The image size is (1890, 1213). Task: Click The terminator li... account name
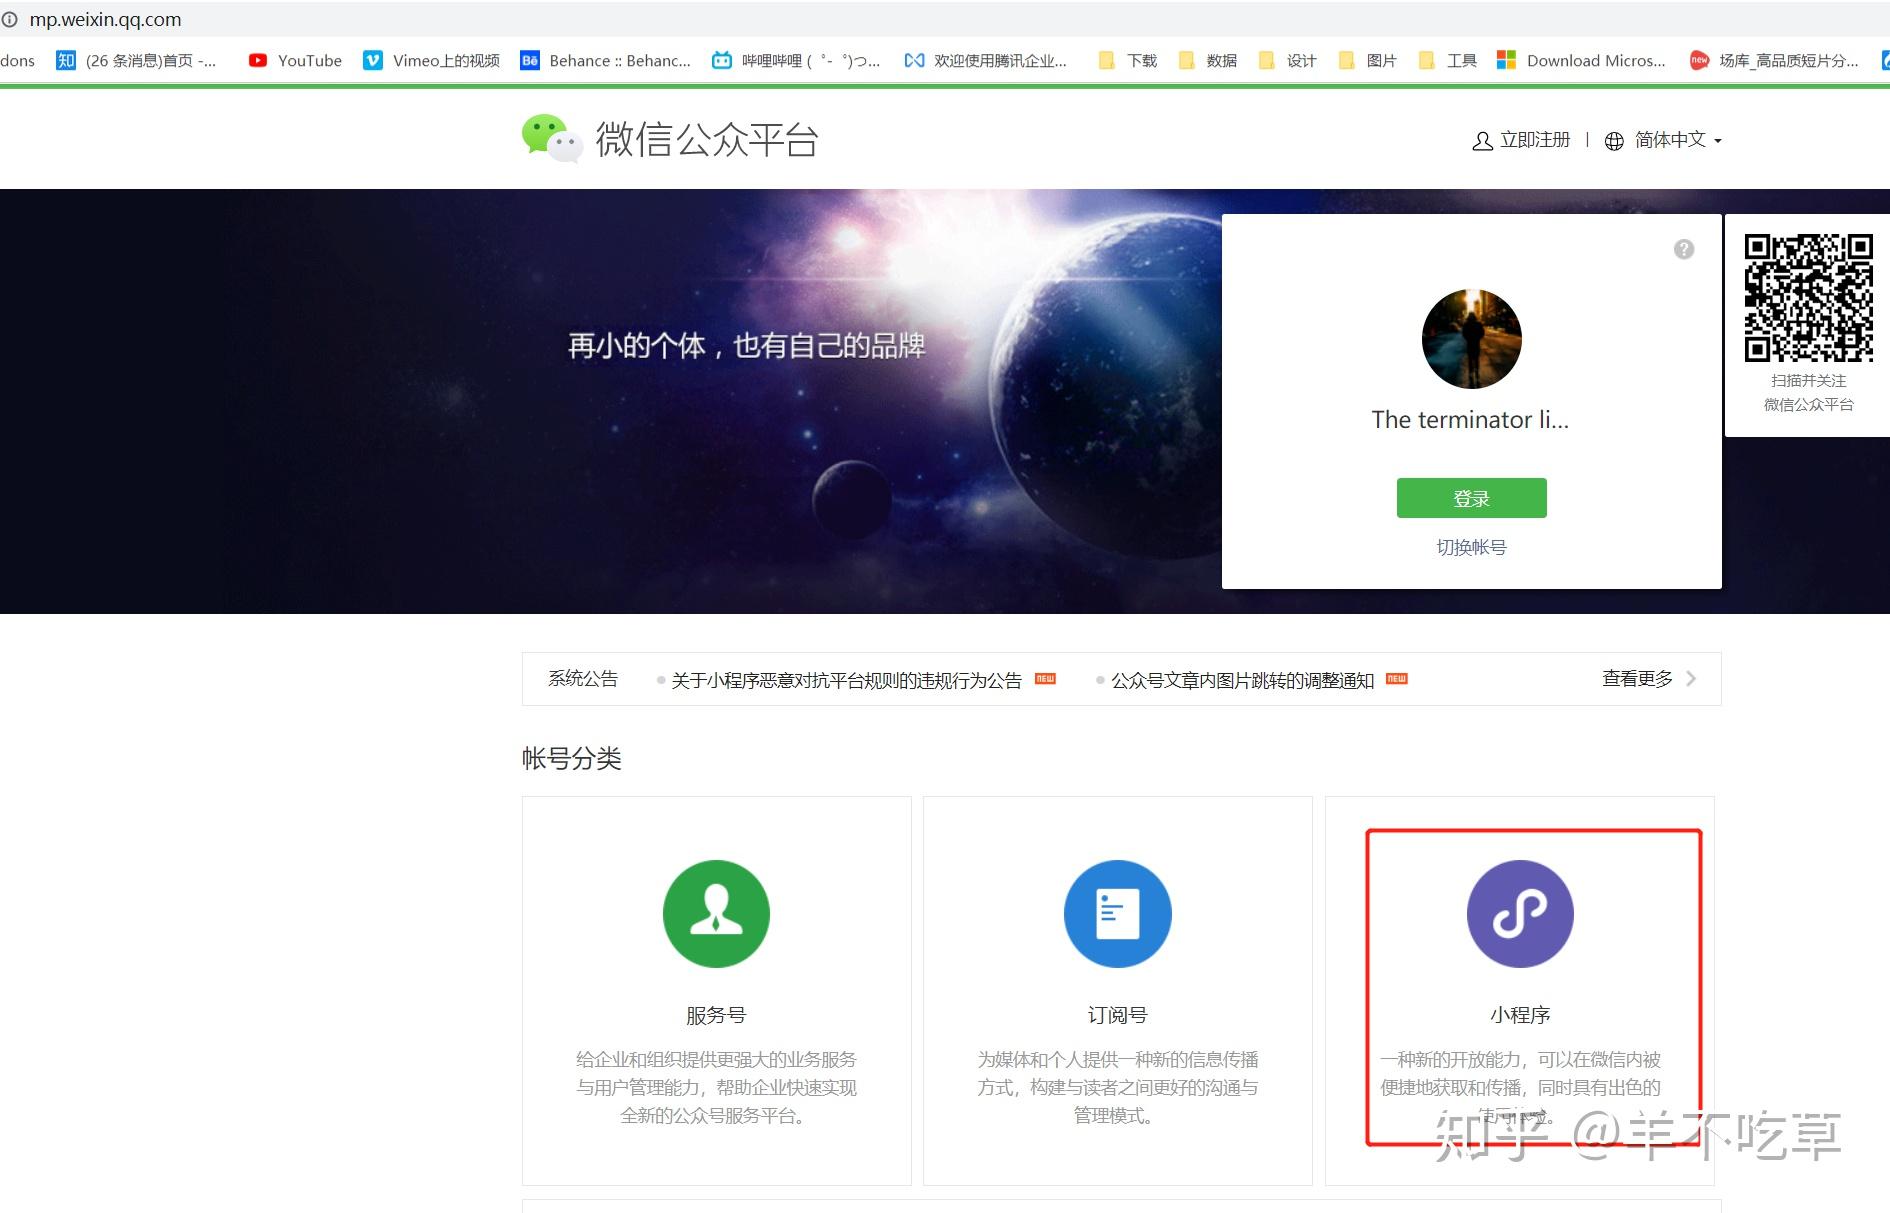(x=1470, y=420)
